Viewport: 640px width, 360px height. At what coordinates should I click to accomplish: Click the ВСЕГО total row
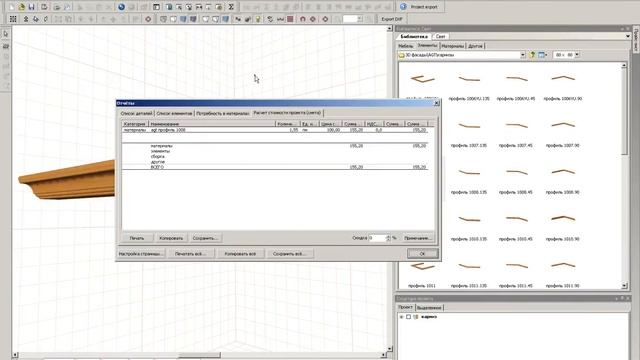275,167
